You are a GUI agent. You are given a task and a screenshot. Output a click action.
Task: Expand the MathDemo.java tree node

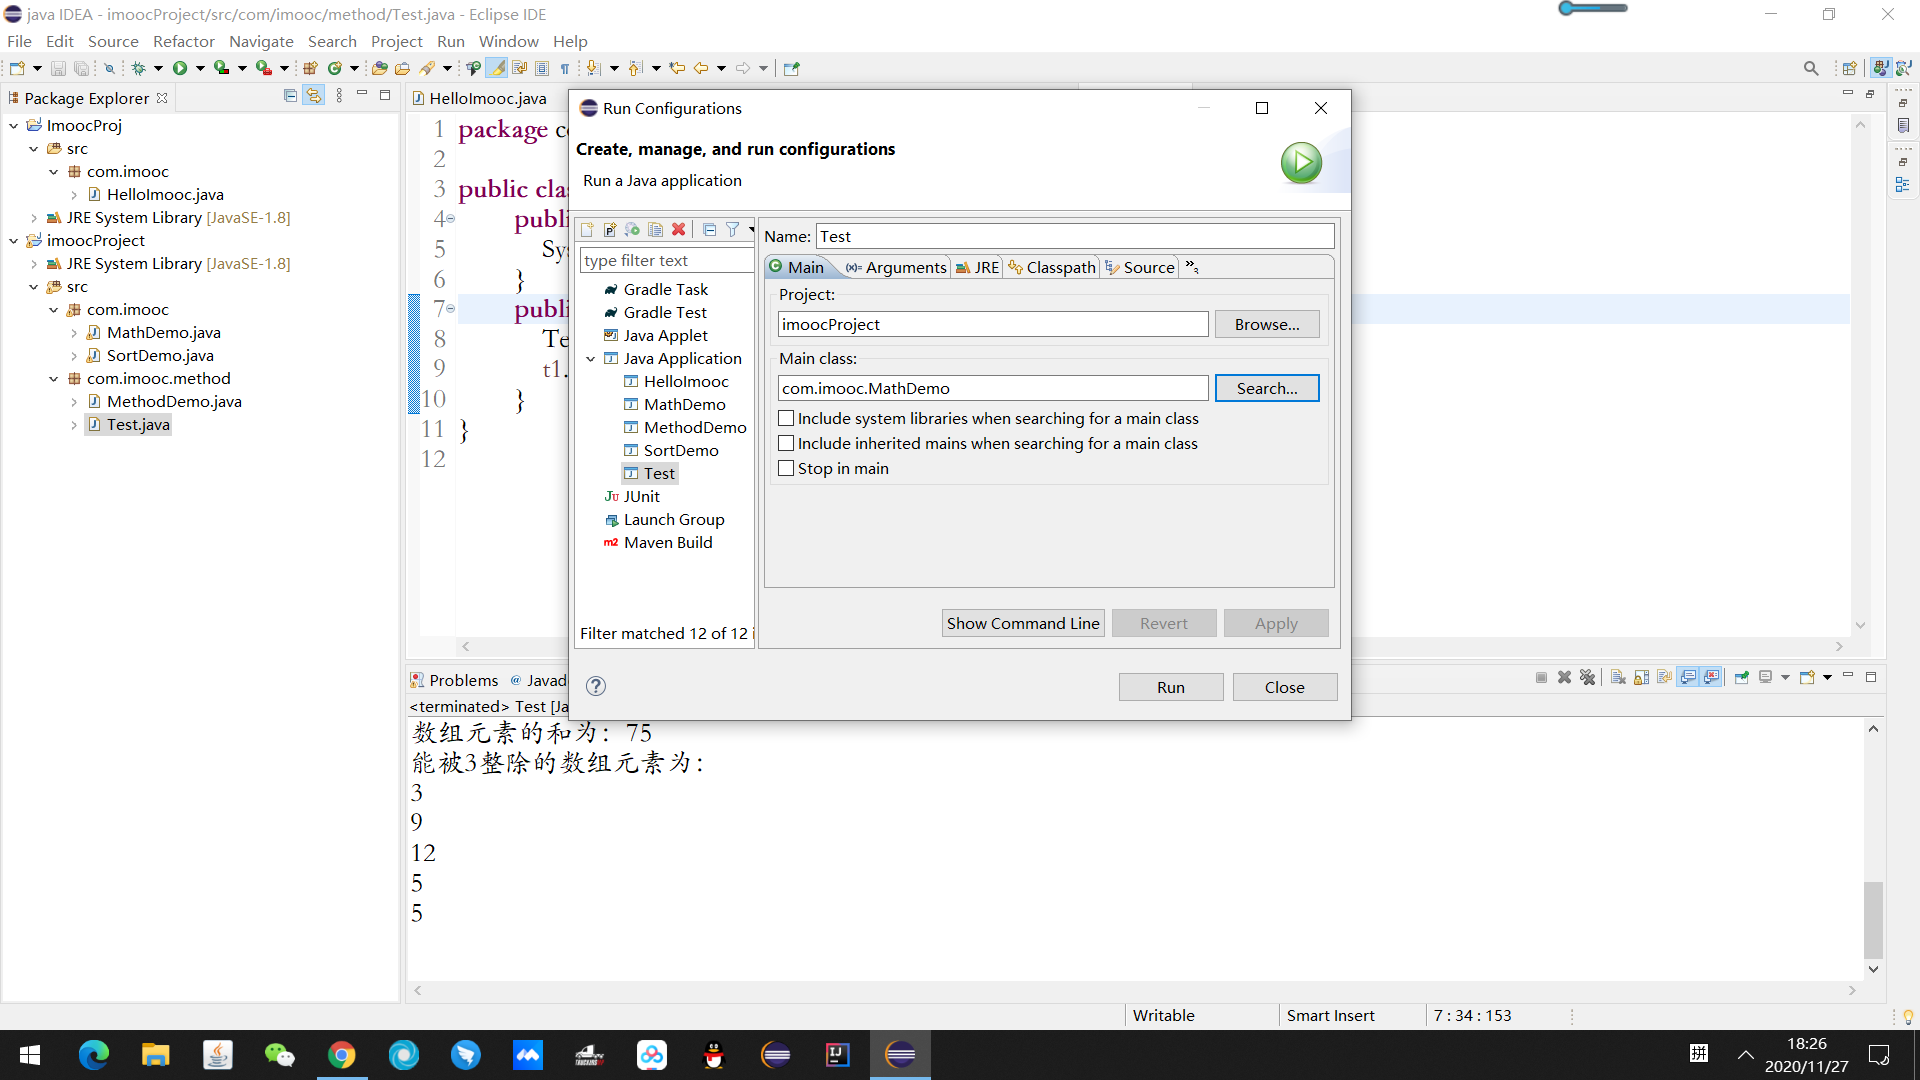[74, 333]
